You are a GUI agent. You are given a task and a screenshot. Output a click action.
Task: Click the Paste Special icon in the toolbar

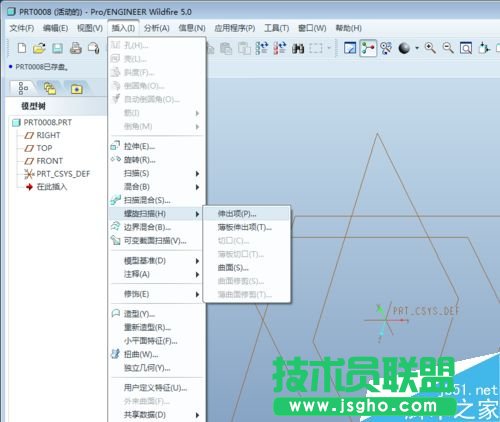pos(244,48)
